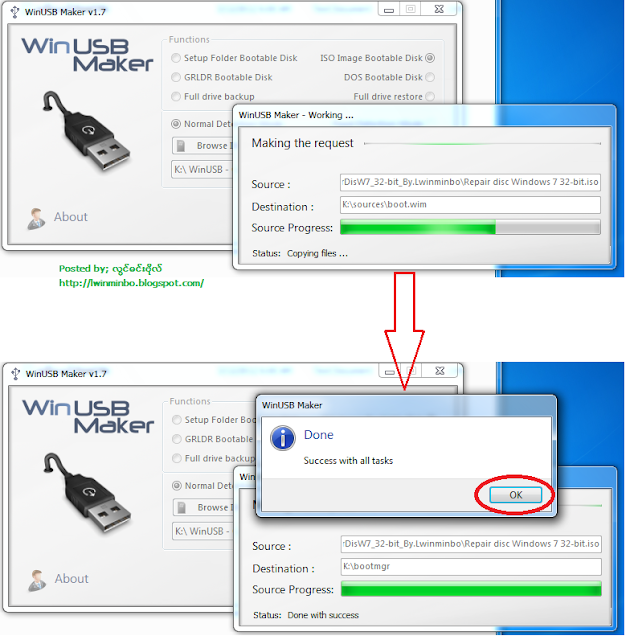This screenshot has height=640, width=630.
Task: Open K:\ WinUSB drive dropdown in top window
Action: pyautogui.click(x=202, y=169)
